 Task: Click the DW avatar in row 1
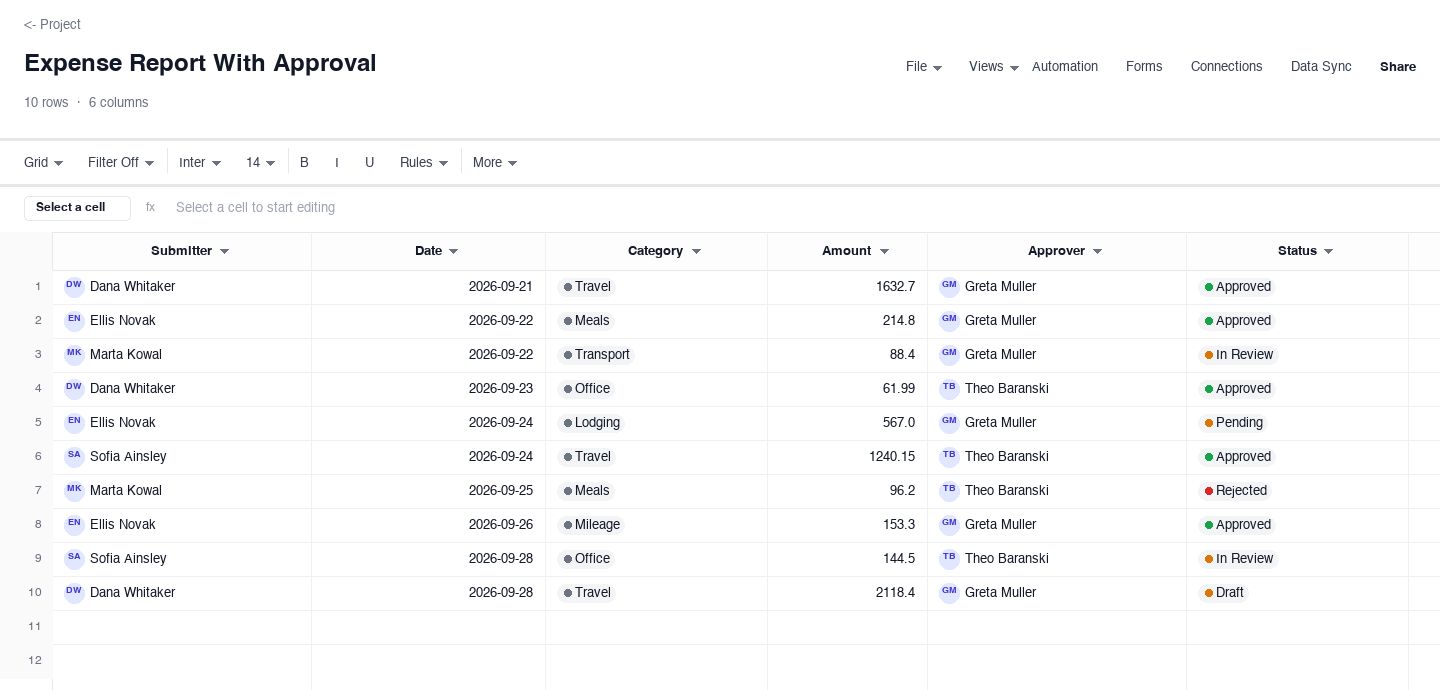click(x=74, y=287)
